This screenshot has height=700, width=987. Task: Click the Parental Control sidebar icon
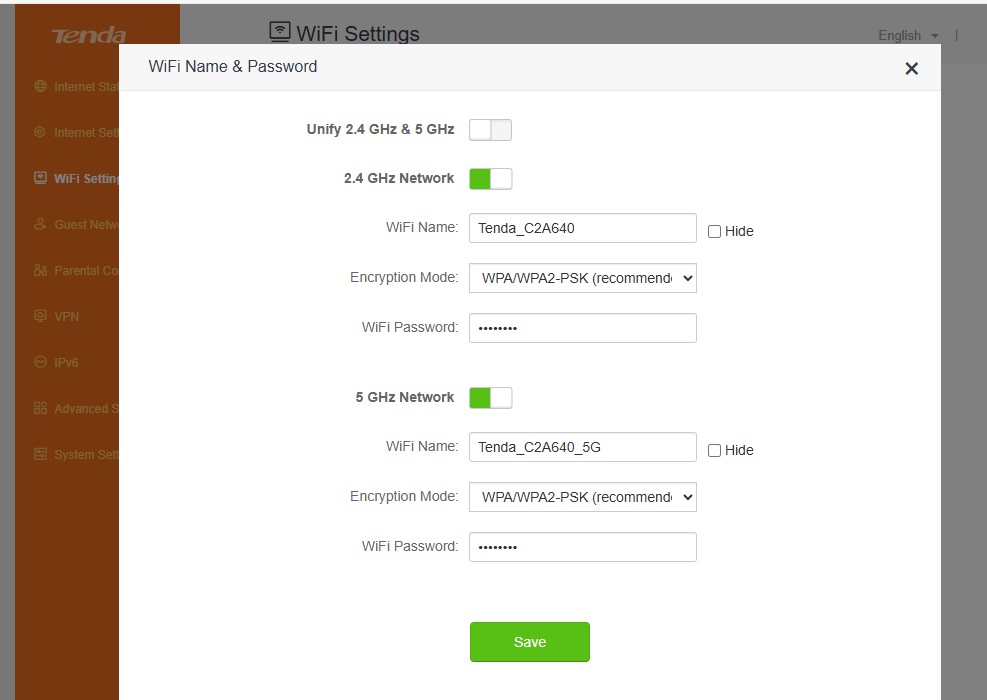[40, 270]
